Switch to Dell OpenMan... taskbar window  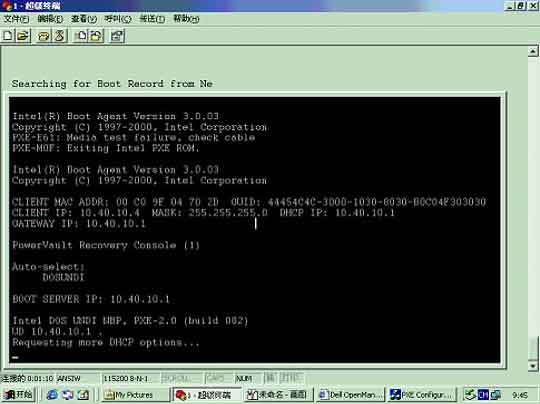[x=351, y=395]
